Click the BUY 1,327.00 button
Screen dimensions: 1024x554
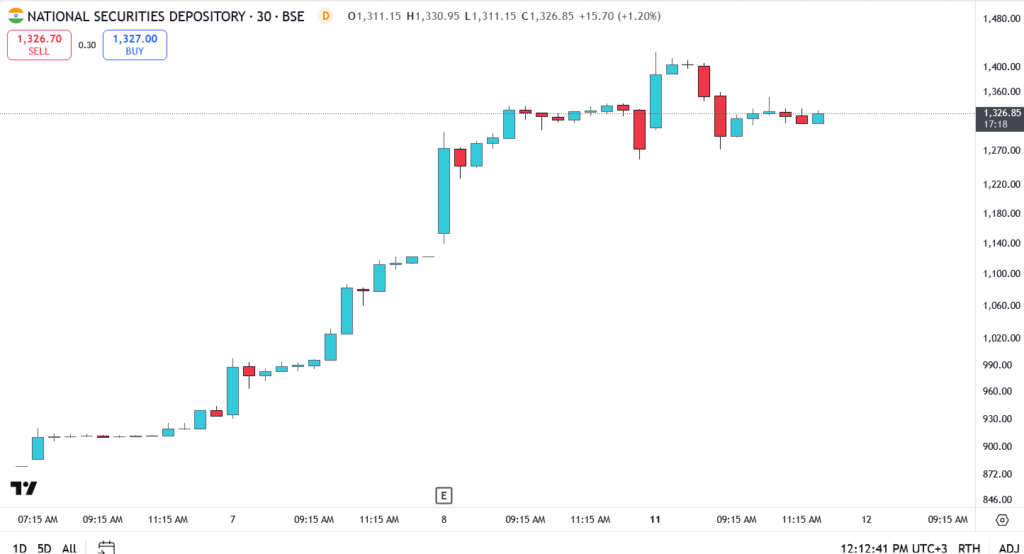coord(135,44)
